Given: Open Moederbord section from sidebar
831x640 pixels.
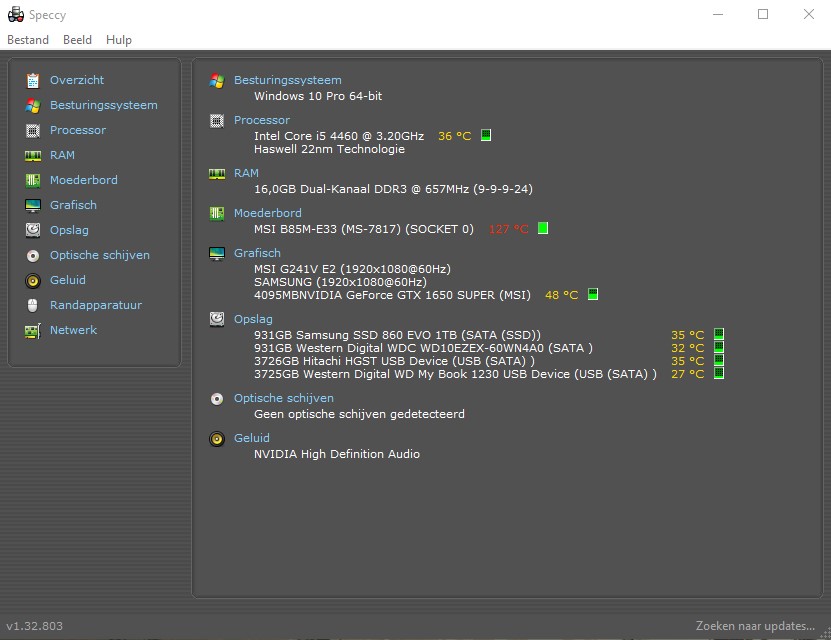Looking at the screenshot, I should coord(84,180).
